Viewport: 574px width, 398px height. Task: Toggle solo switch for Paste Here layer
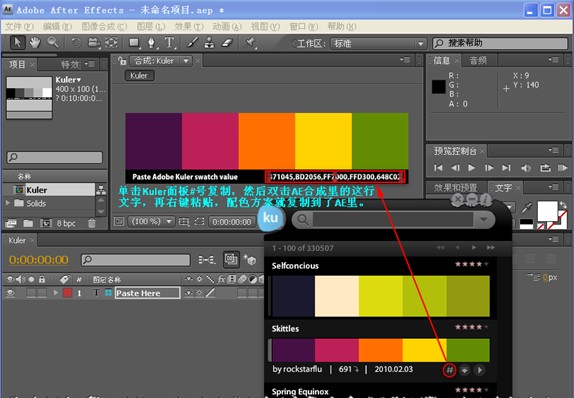point(31,293)
